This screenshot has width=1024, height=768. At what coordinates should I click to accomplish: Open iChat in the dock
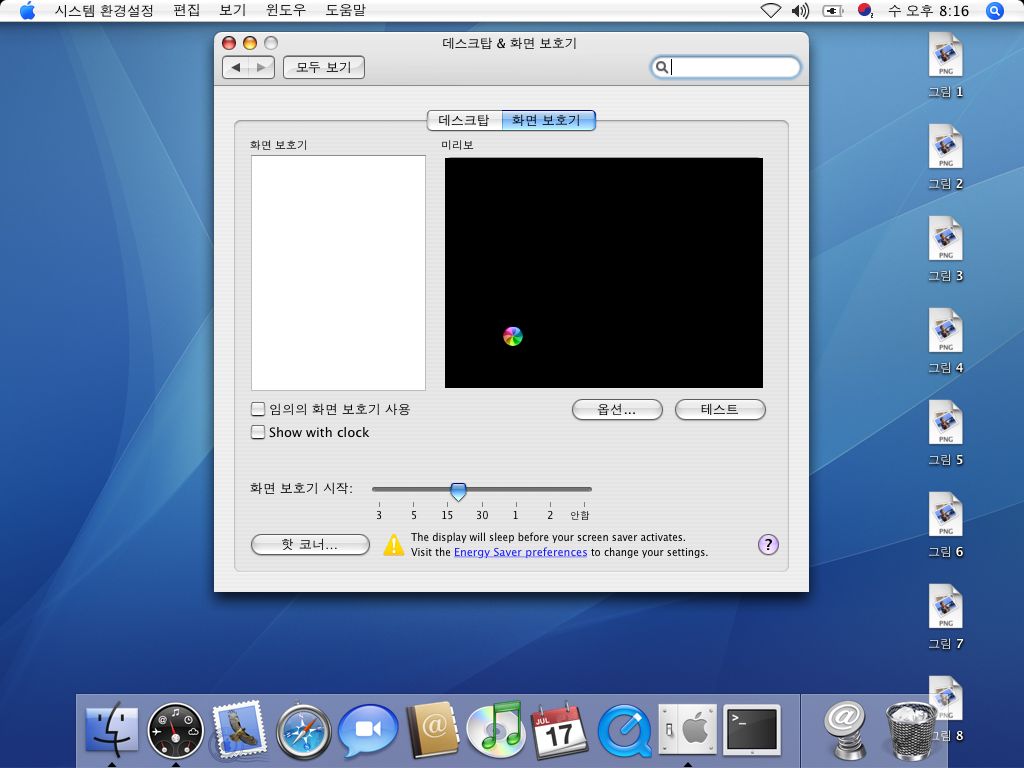pyautogui.click(x=368, y=732)
